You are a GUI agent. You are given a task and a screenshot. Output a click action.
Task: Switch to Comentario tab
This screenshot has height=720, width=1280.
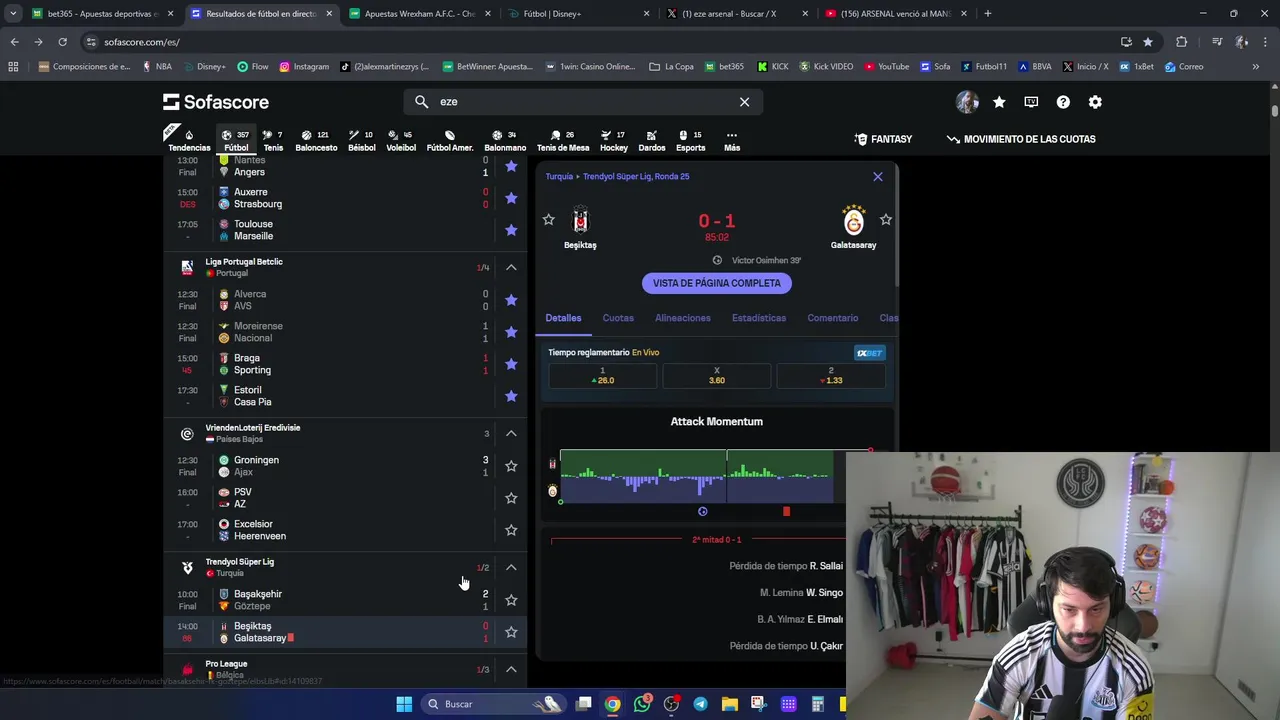pos(833,318)
